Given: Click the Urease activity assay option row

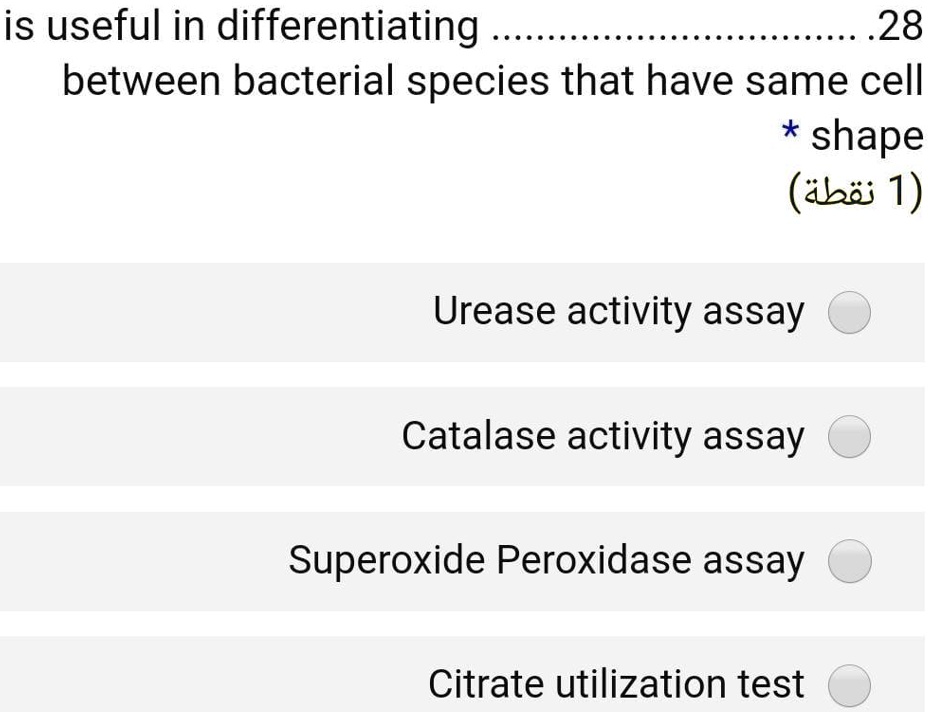Looking at the screenshot, I should (464, 312).
